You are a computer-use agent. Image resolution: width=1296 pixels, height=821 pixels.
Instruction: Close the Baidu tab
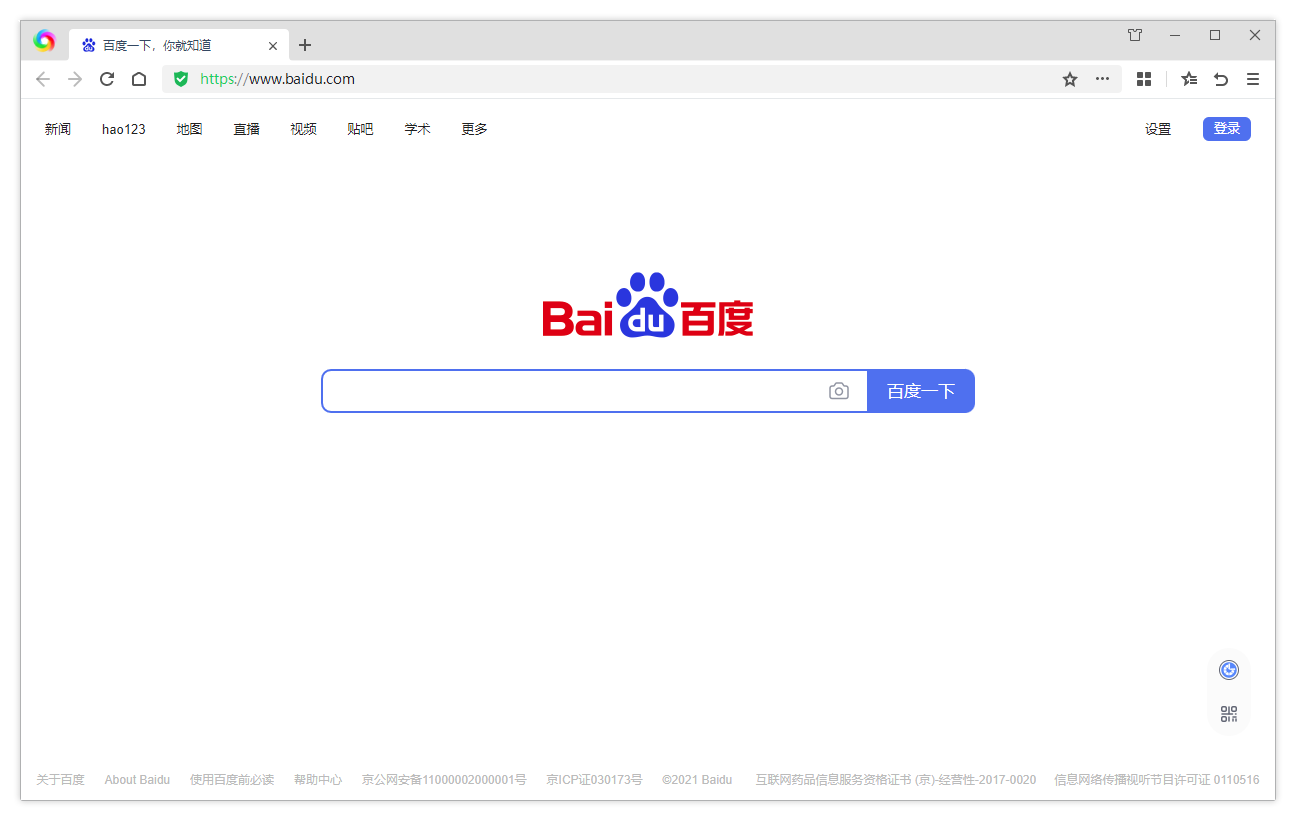coord(273,46)
